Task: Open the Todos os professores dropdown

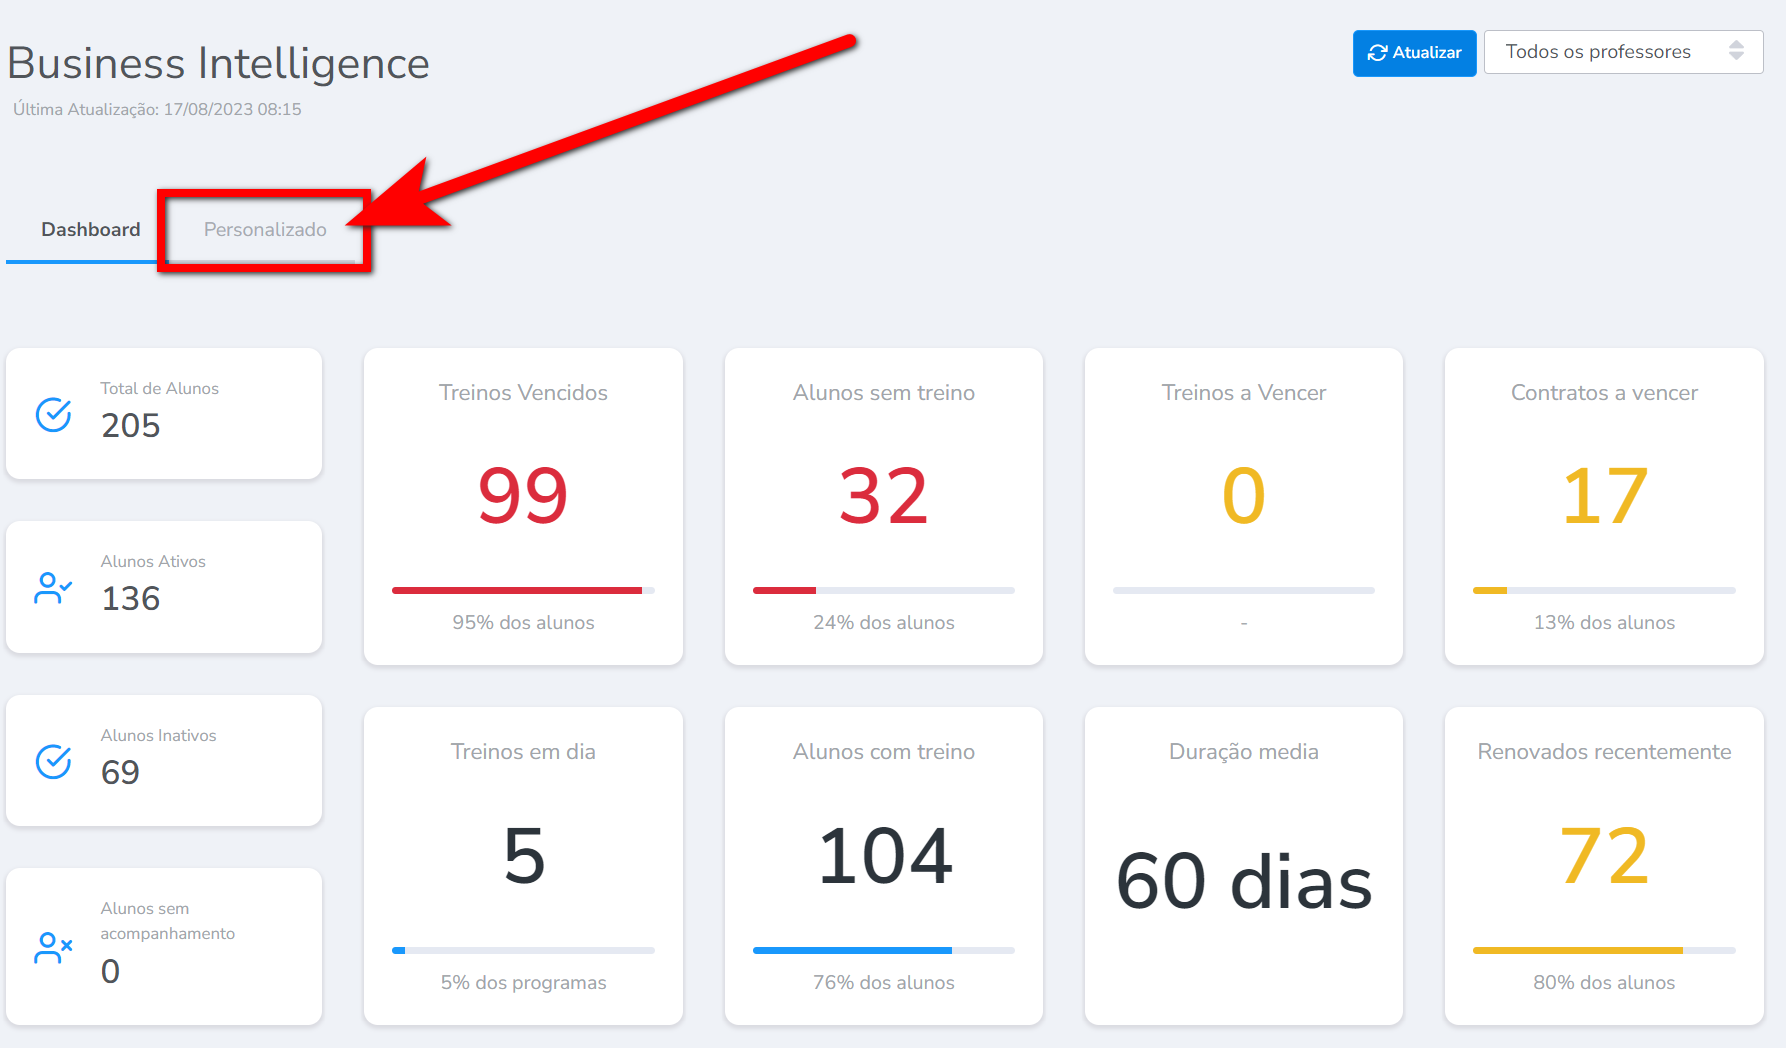Action: [x=1622, y=52]
